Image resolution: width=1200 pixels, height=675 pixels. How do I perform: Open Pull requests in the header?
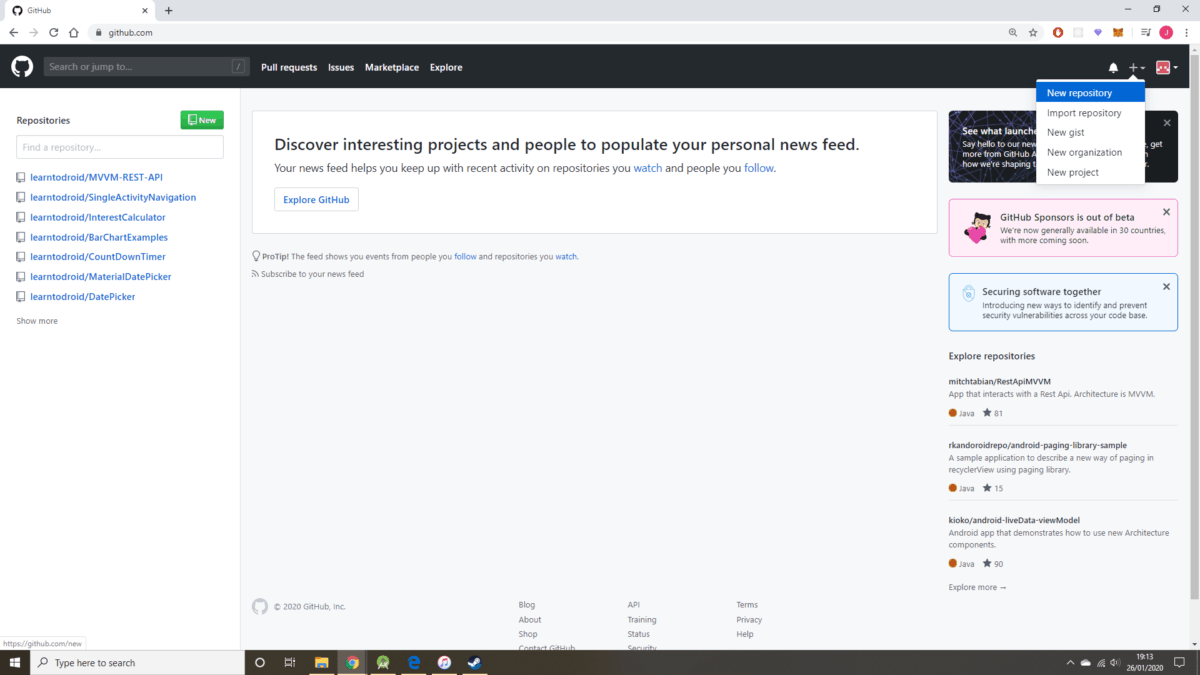(289, 67)
